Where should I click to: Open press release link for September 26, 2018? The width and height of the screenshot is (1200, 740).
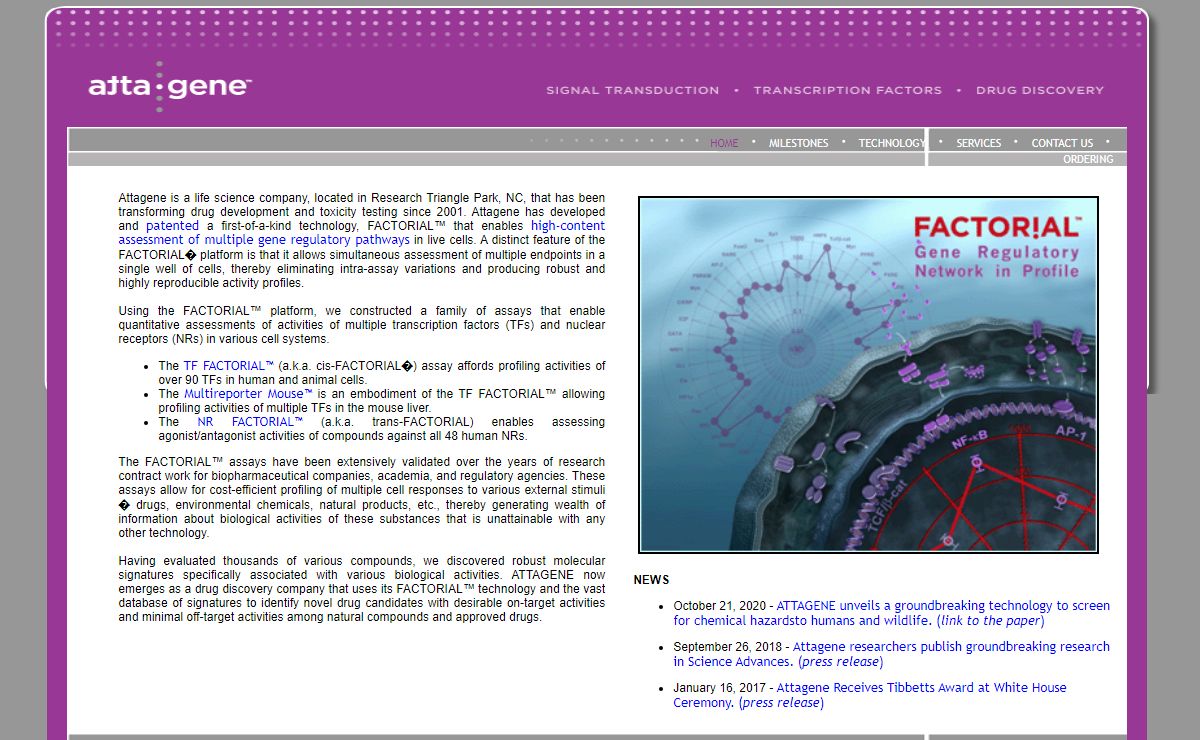coord(841,662)
